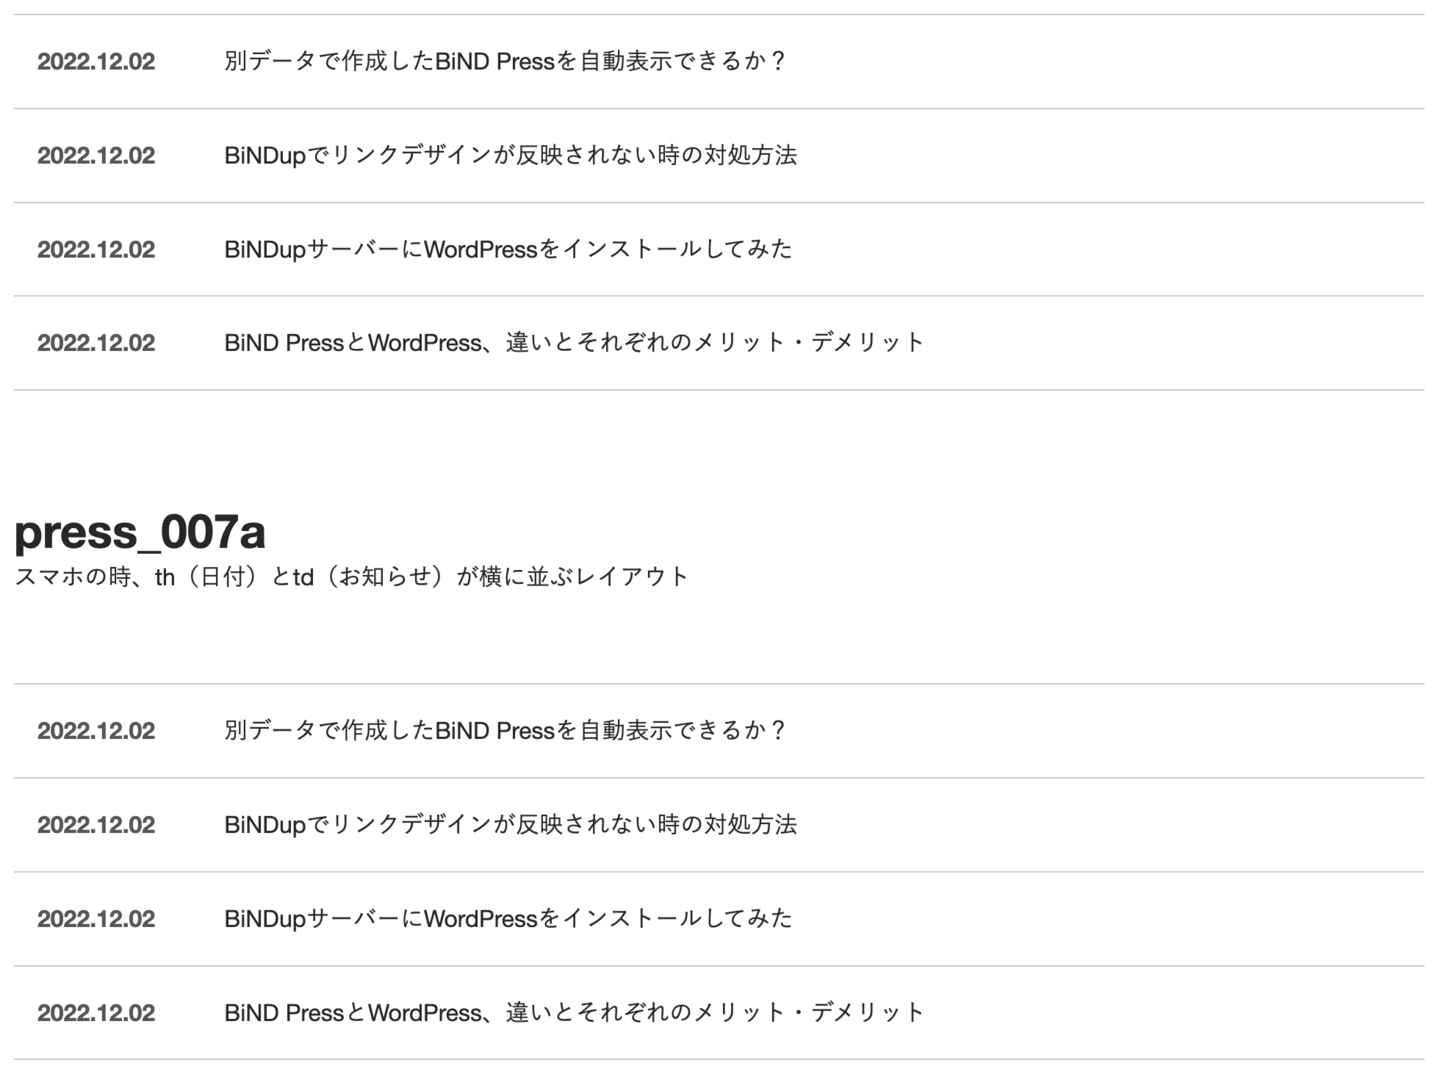1440x1085 pixels.
Task: Open BiNDupサーバーにWordPressをインストールしてみた under press_007a
Action: (x=508, y=918)
